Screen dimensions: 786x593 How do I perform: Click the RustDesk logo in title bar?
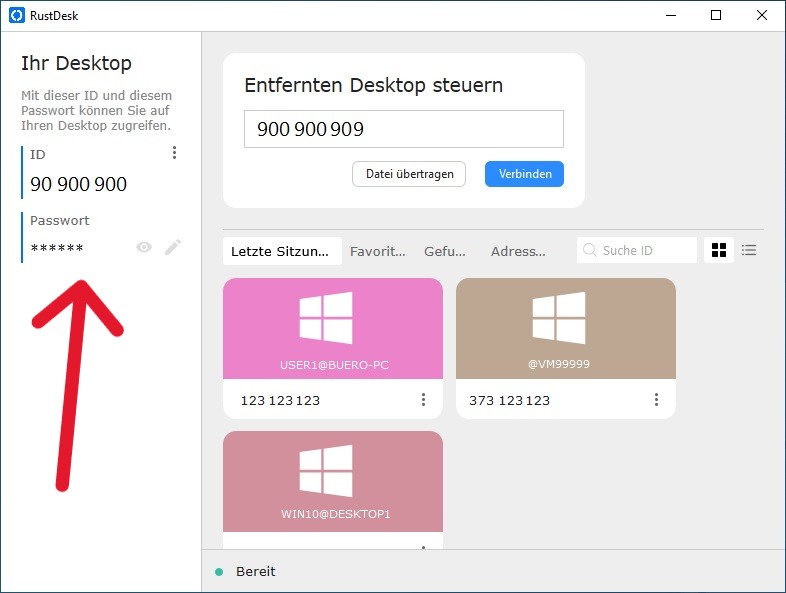[17, 16]
